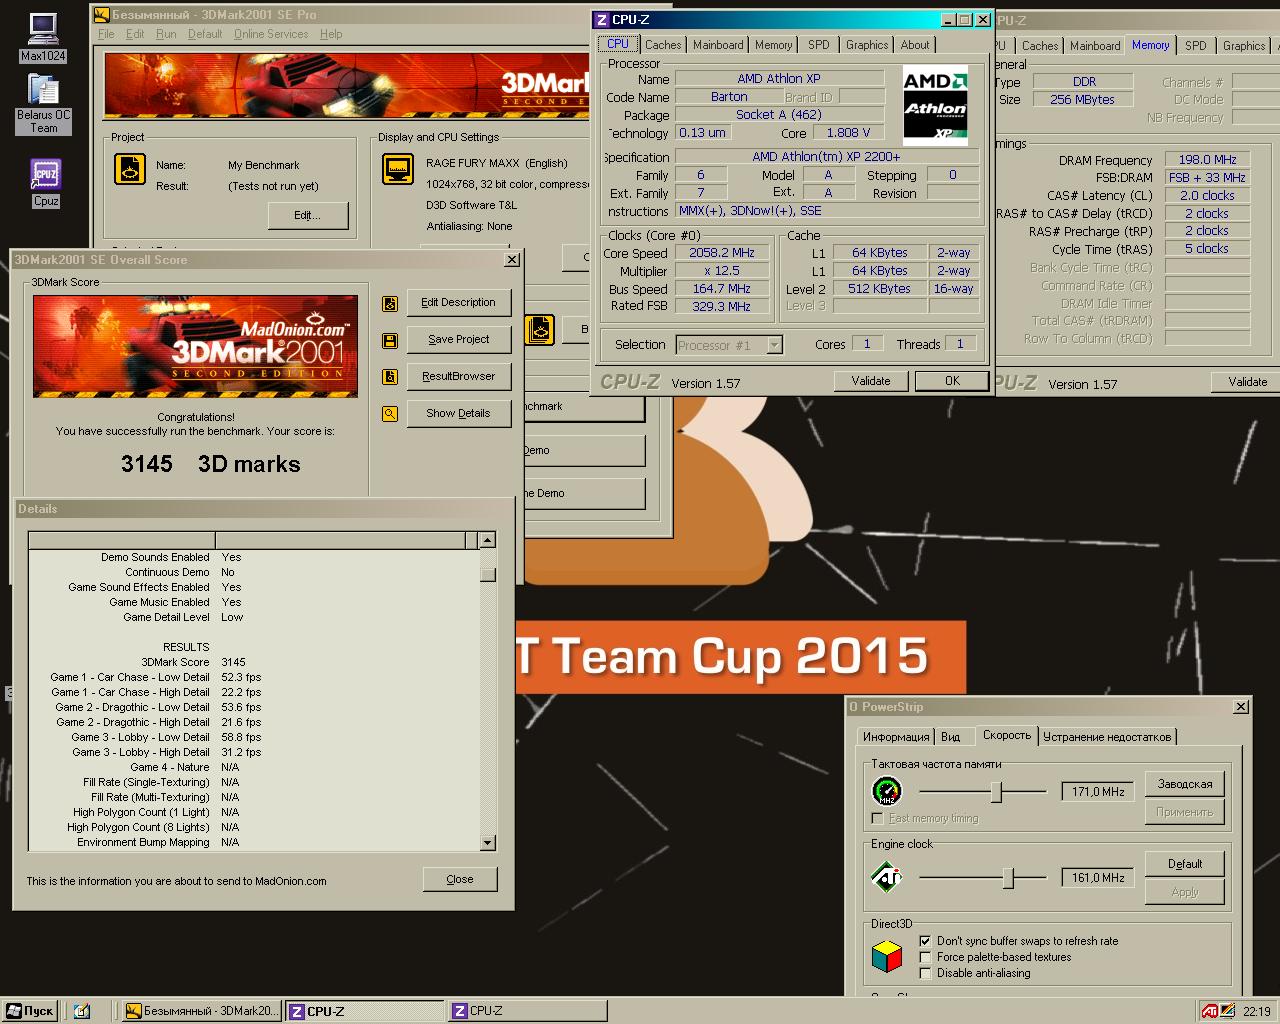Screen dimensions: 1280x1024
Task: Select Устранение недостатков tab in PowerStrip
Action: [1107, 737]
